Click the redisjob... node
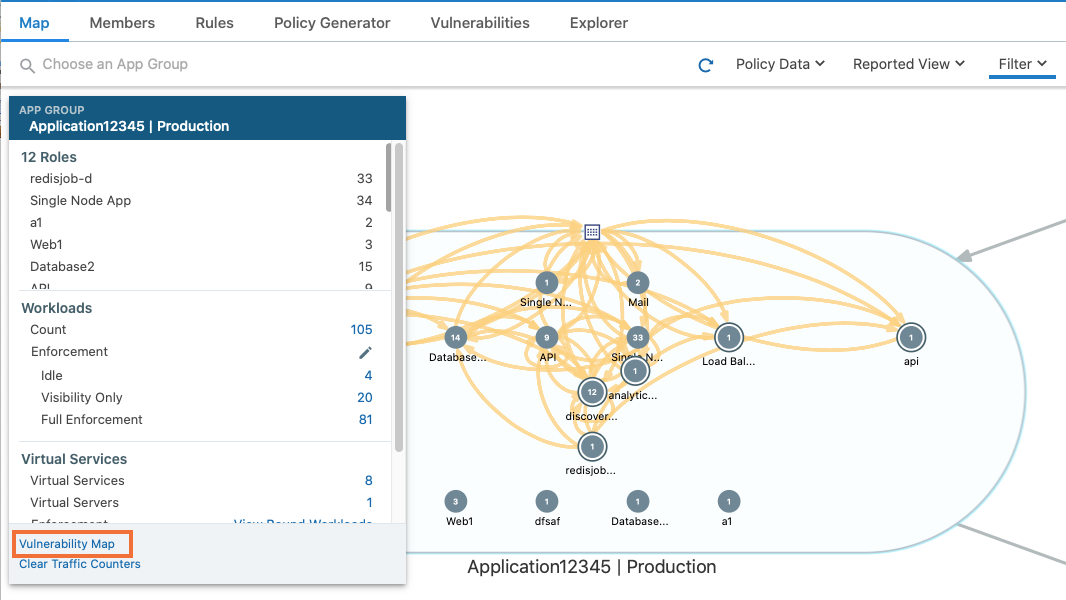 (x=592, y=446)
